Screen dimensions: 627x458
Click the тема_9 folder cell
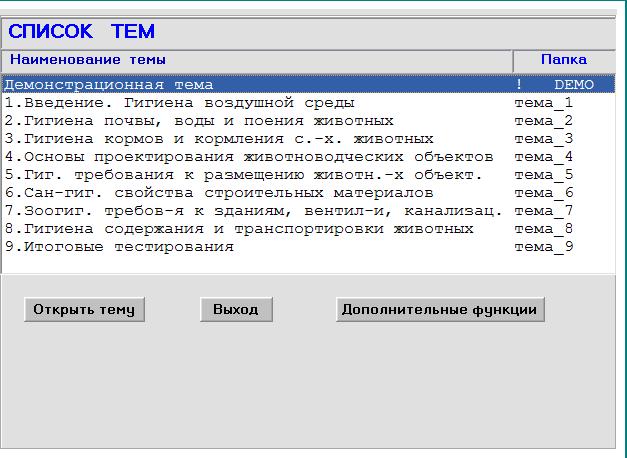(x=543, y=247)
